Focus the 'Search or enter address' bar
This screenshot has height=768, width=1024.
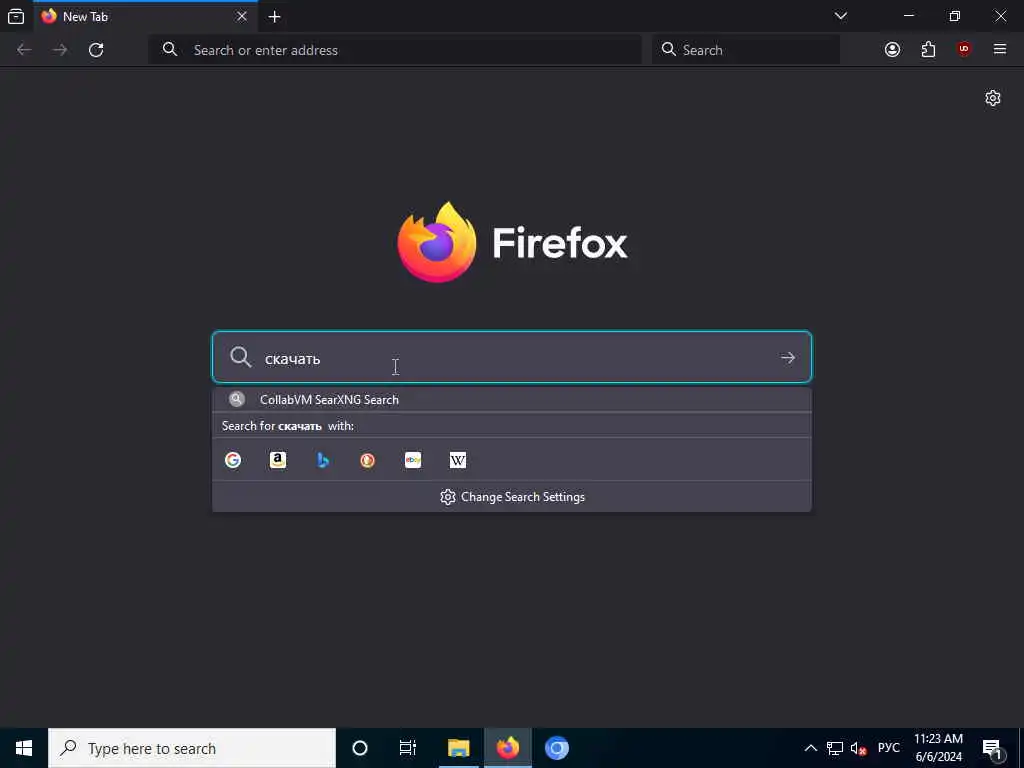[x=395, y=50]
